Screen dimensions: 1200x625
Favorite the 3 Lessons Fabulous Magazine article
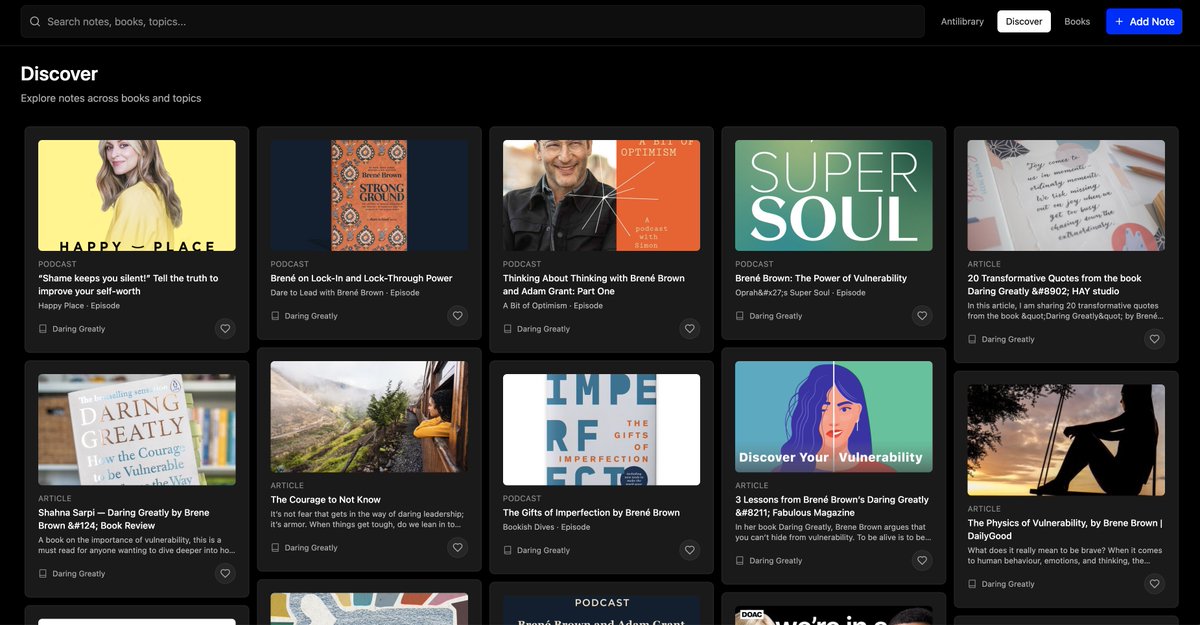[x=922, y=560]
